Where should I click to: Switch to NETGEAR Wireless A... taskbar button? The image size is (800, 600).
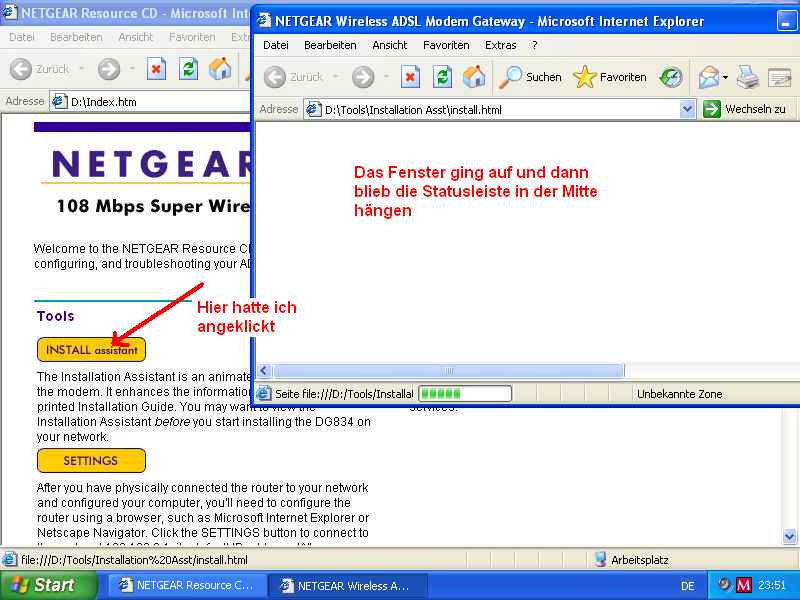tap(347, 586)
